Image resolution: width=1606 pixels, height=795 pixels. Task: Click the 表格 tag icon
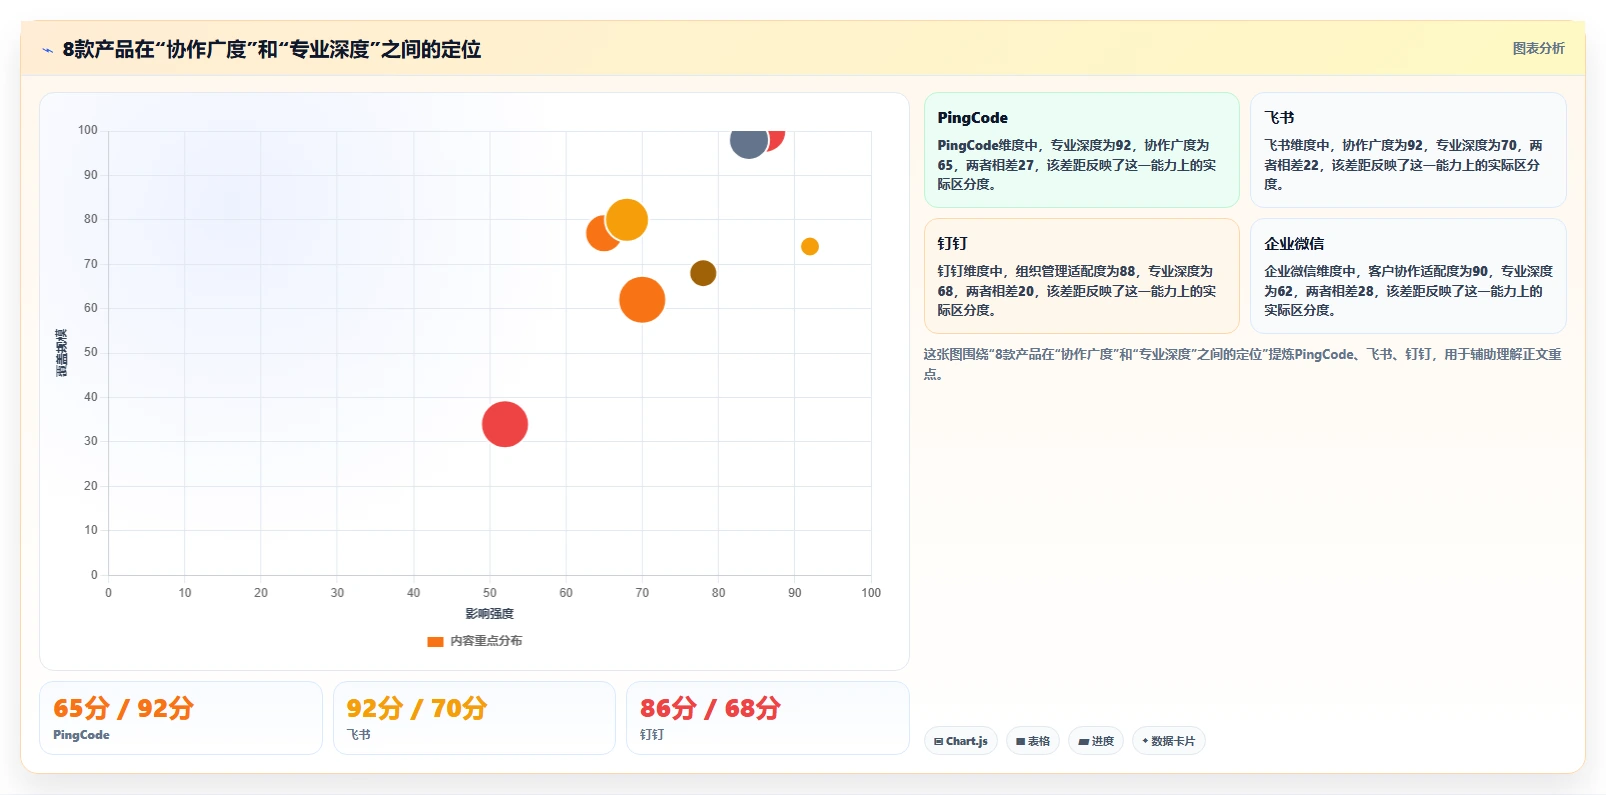point(1020,742)
